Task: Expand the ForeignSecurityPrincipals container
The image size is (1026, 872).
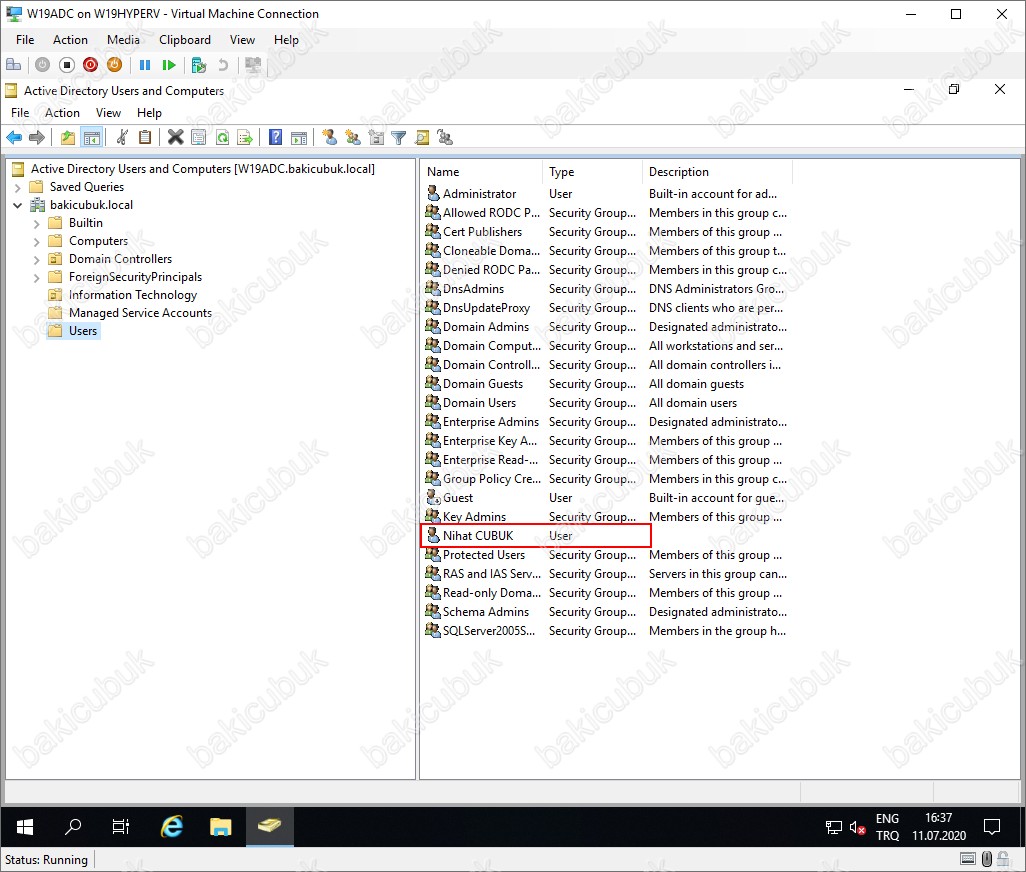Action: click(x=37, y=277)
